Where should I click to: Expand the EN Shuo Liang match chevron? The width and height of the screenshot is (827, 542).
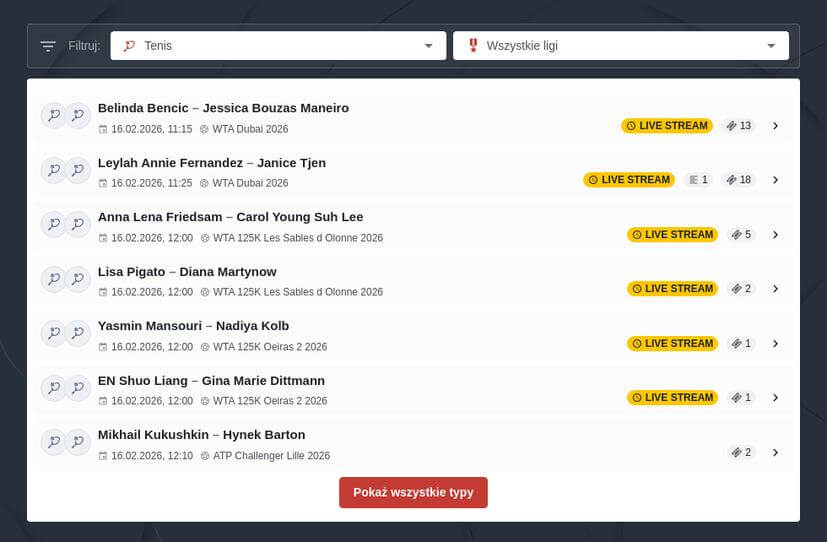pyautogui.click(x=775, y=398)
